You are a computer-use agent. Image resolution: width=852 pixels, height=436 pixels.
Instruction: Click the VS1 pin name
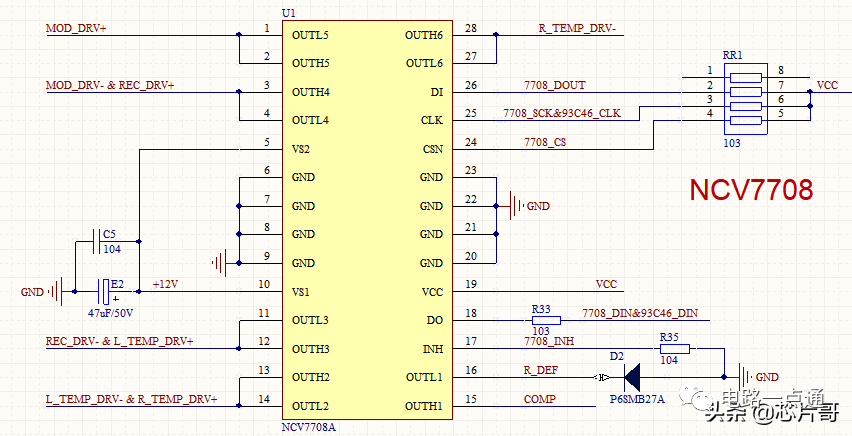pos(301,292)
